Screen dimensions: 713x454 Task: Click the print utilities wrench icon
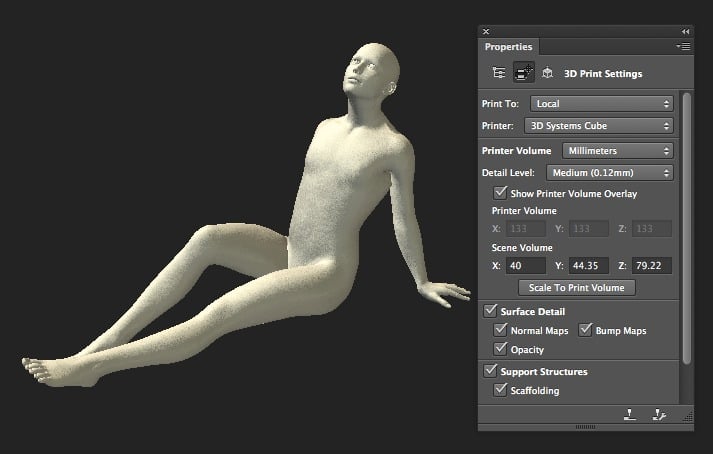pyautogui.click(x=658, y=413)
